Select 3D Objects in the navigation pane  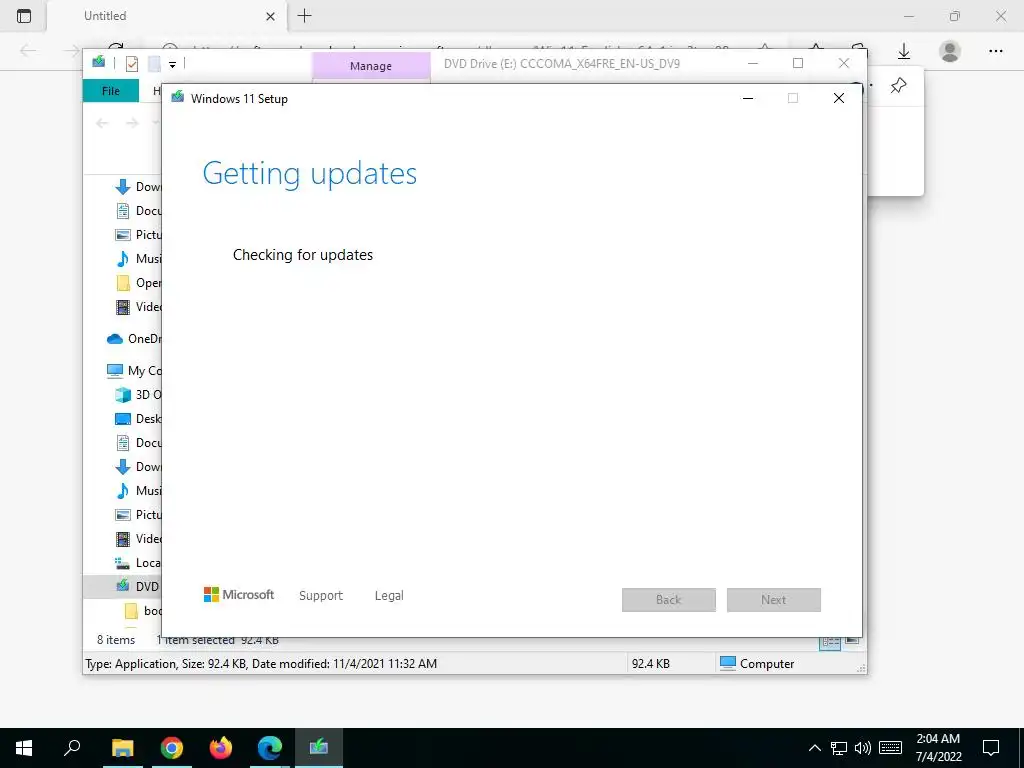[138, 394]
